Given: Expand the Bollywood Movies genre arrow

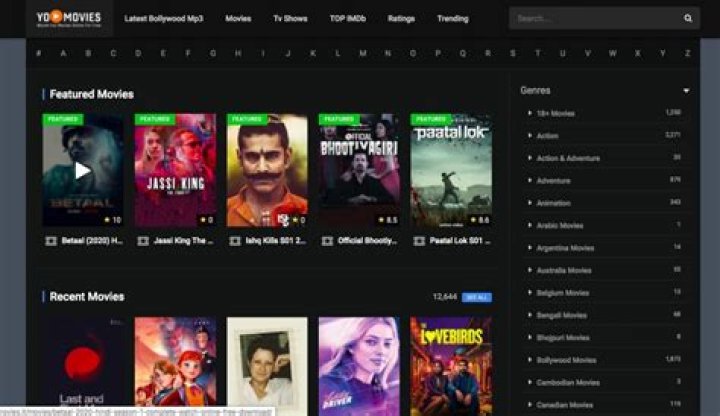Looking at the screenshot, I should (530, 360).
